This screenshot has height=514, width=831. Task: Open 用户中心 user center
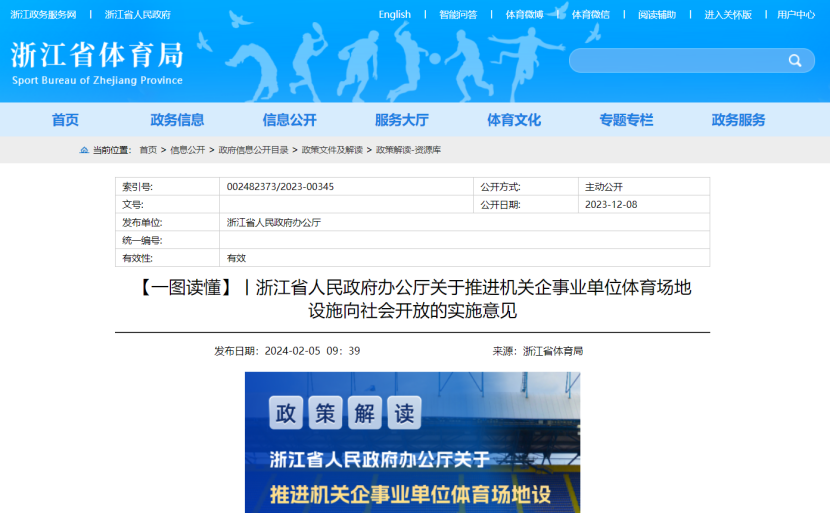[x=796, y=15]
